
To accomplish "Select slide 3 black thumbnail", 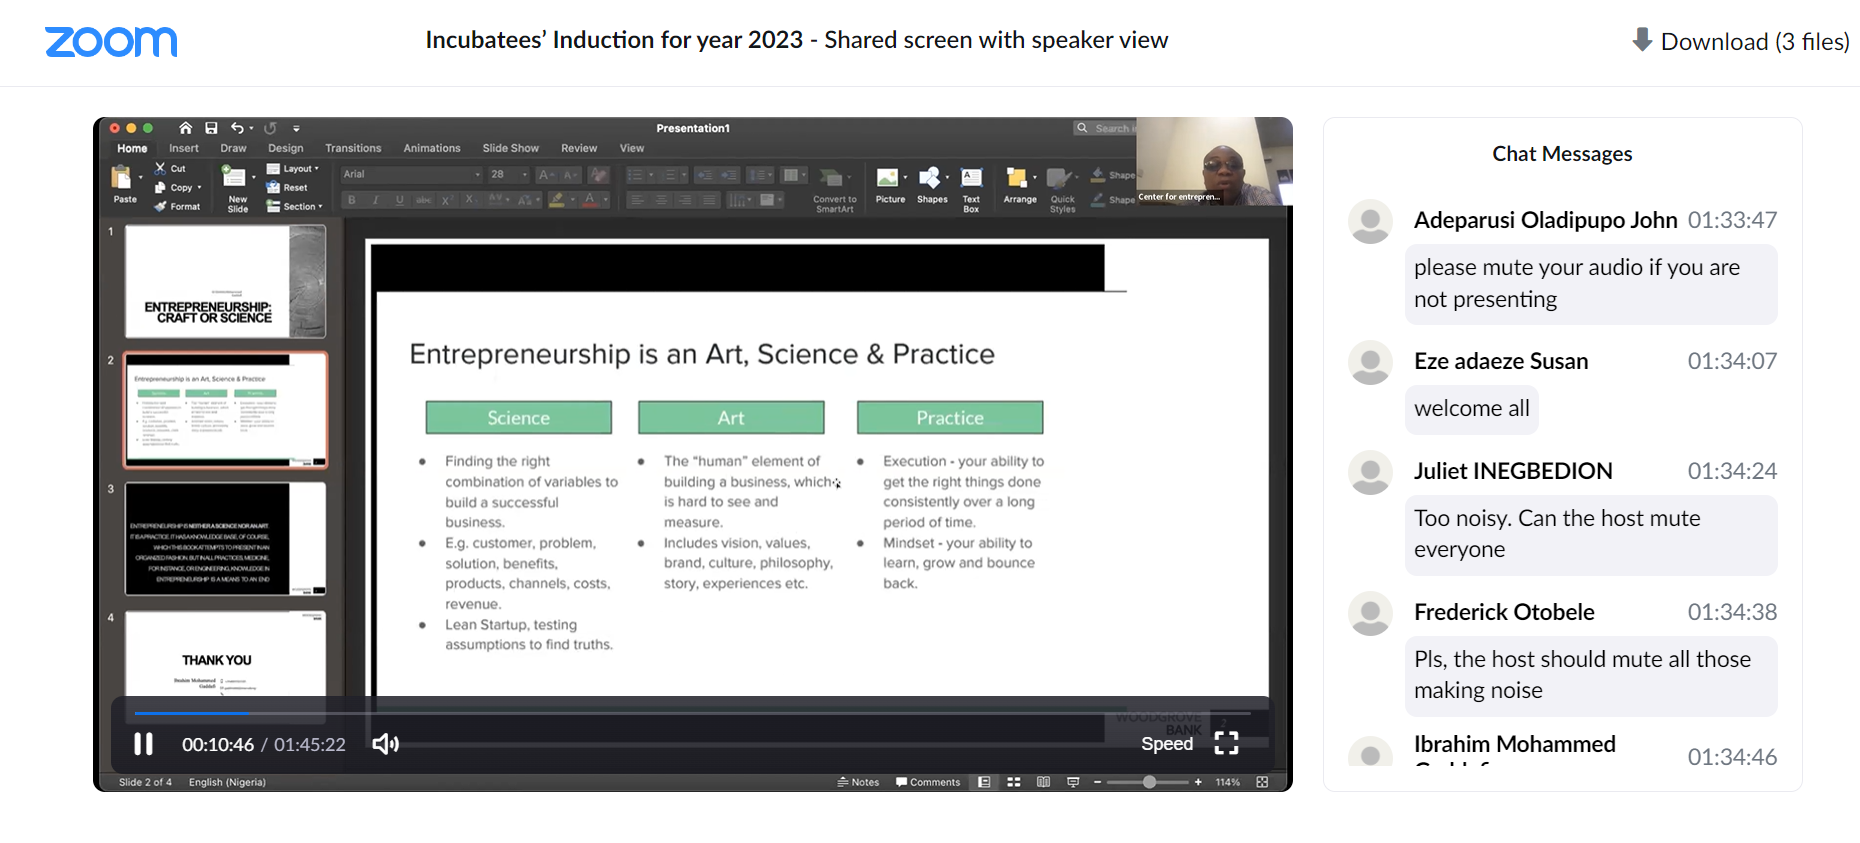I will point(225,539).
